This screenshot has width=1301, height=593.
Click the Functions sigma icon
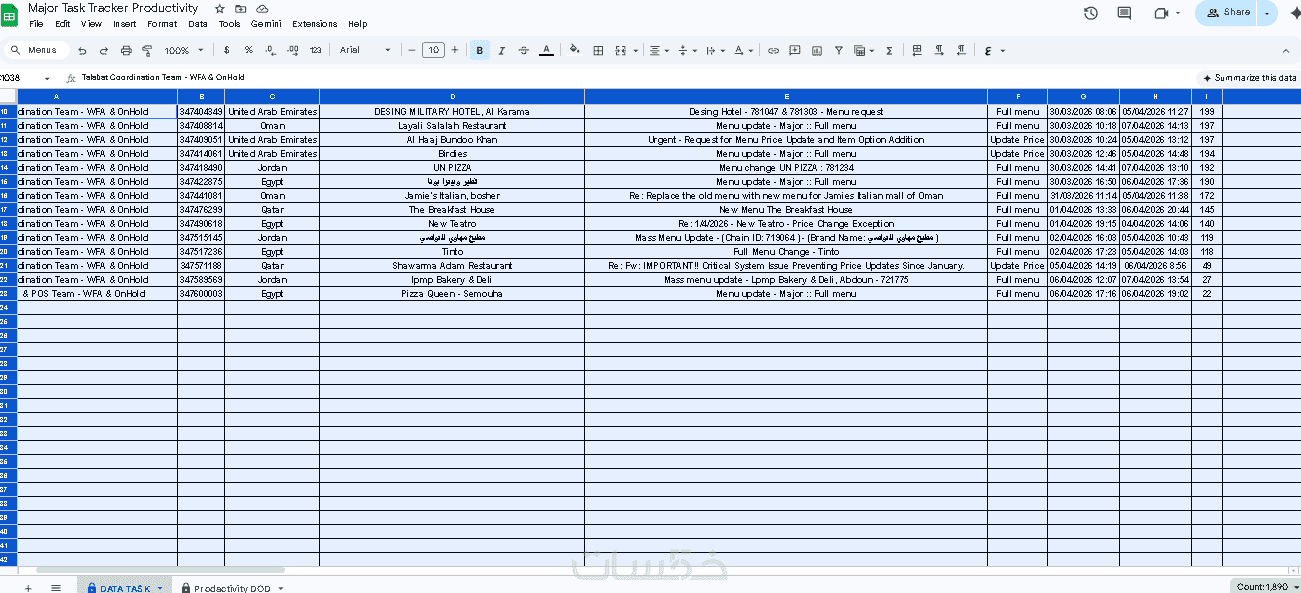[889, 50]
